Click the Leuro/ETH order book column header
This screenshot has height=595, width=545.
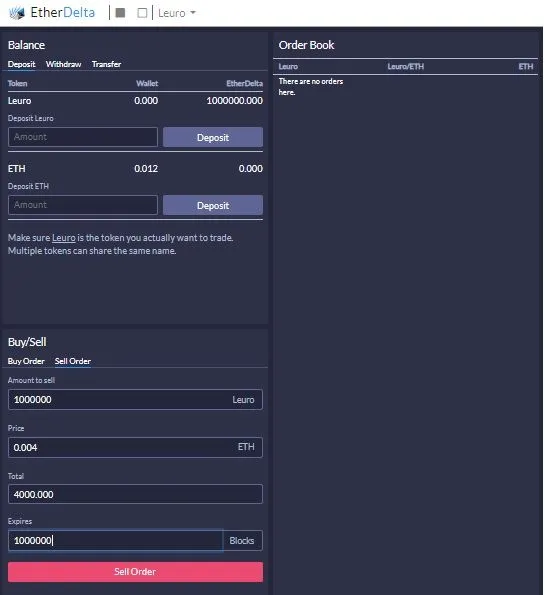click(x=405, y=67)
